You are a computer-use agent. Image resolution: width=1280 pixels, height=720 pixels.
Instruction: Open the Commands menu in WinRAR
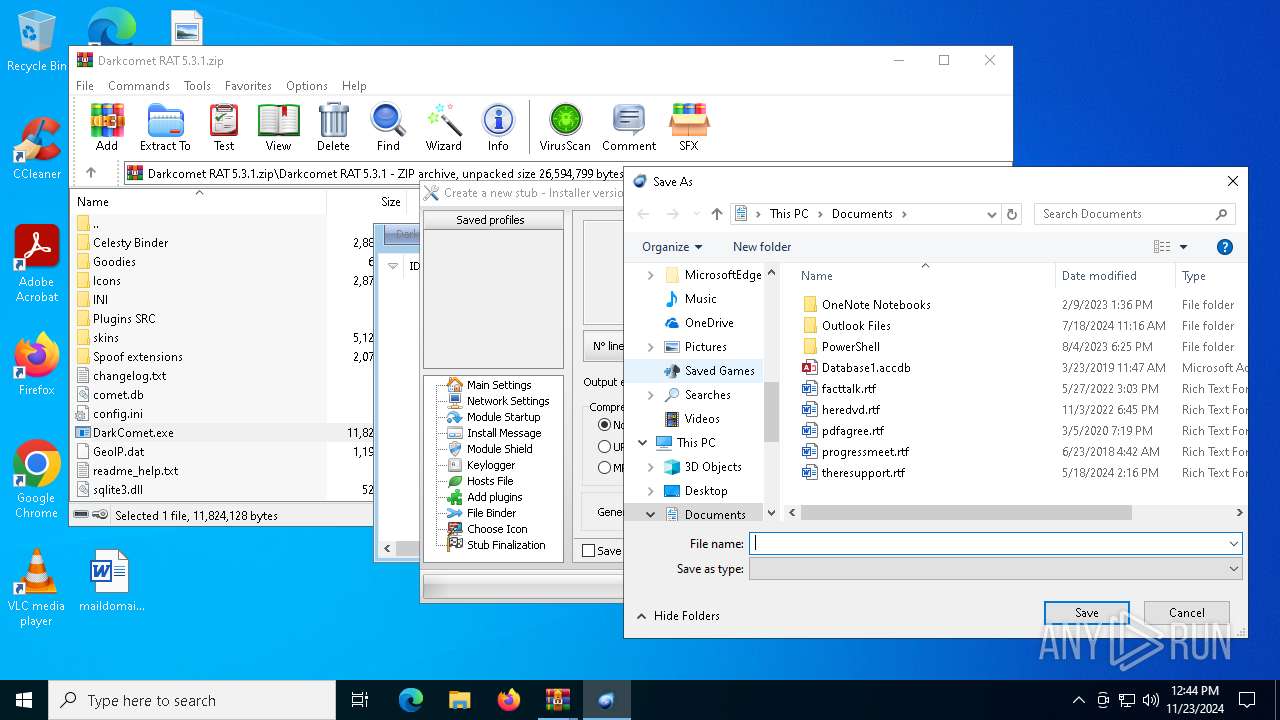tap(139, 86)
